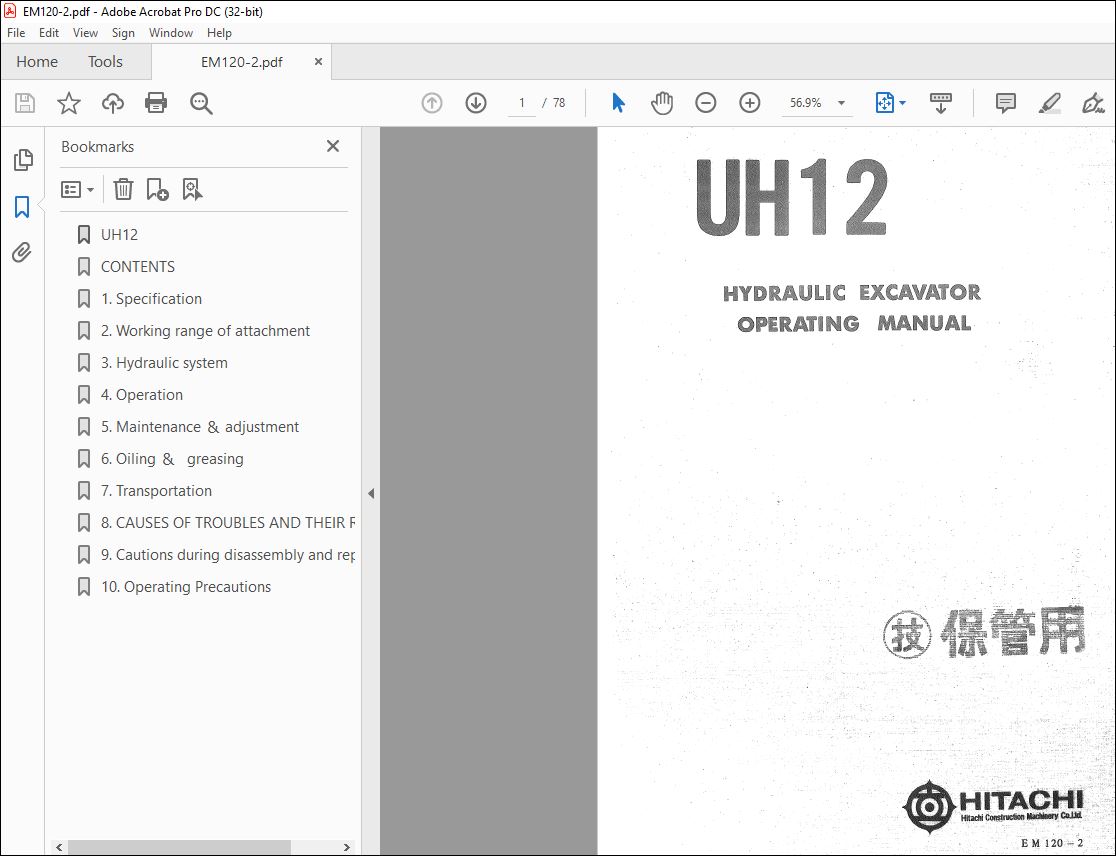Click the Save file icon
The image size is (1116, 856).
tap(25, 103)
